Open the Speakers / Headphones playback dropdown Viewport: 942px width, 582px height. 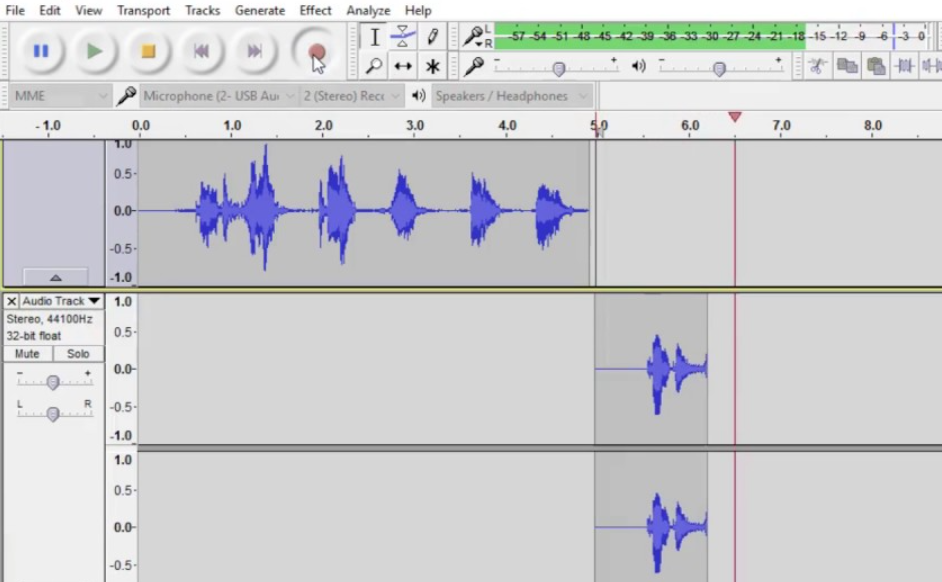click(511, 96)
